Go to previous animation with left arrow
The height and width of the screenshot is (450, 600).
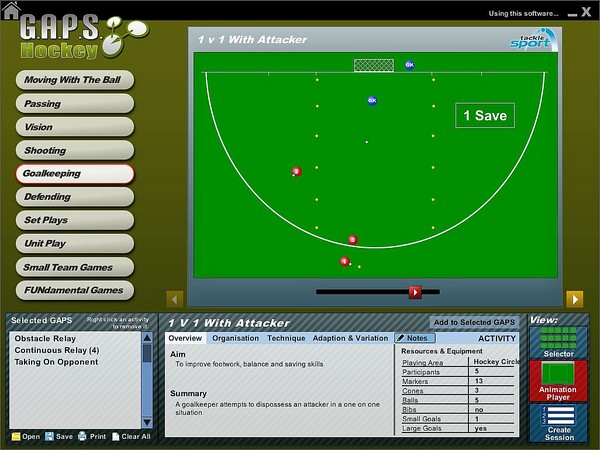[174, 298]
